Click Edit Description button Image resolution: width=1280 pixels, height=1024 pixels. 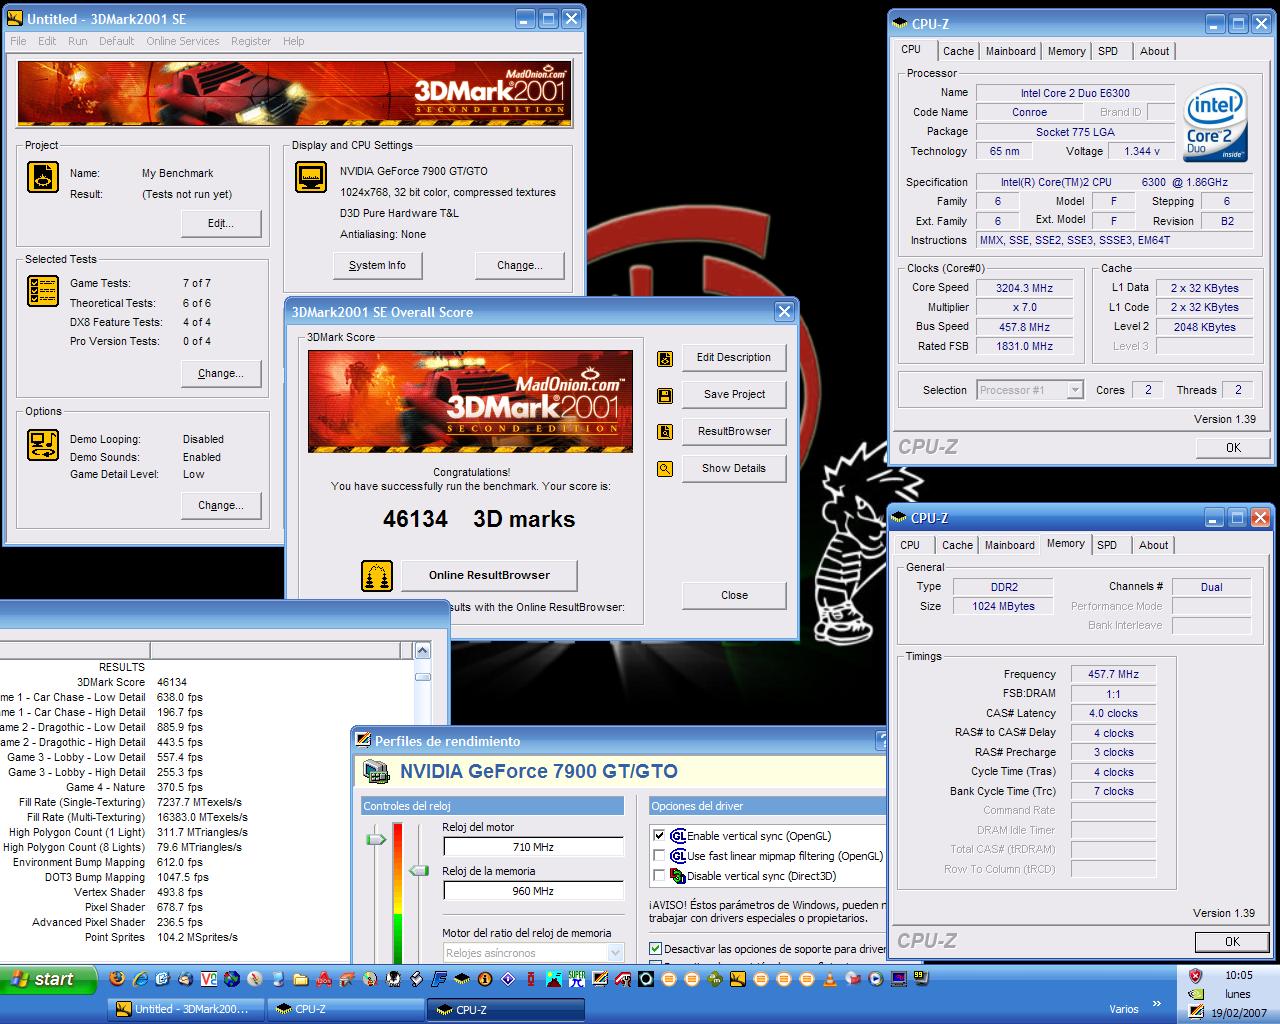tap(734, 357)
